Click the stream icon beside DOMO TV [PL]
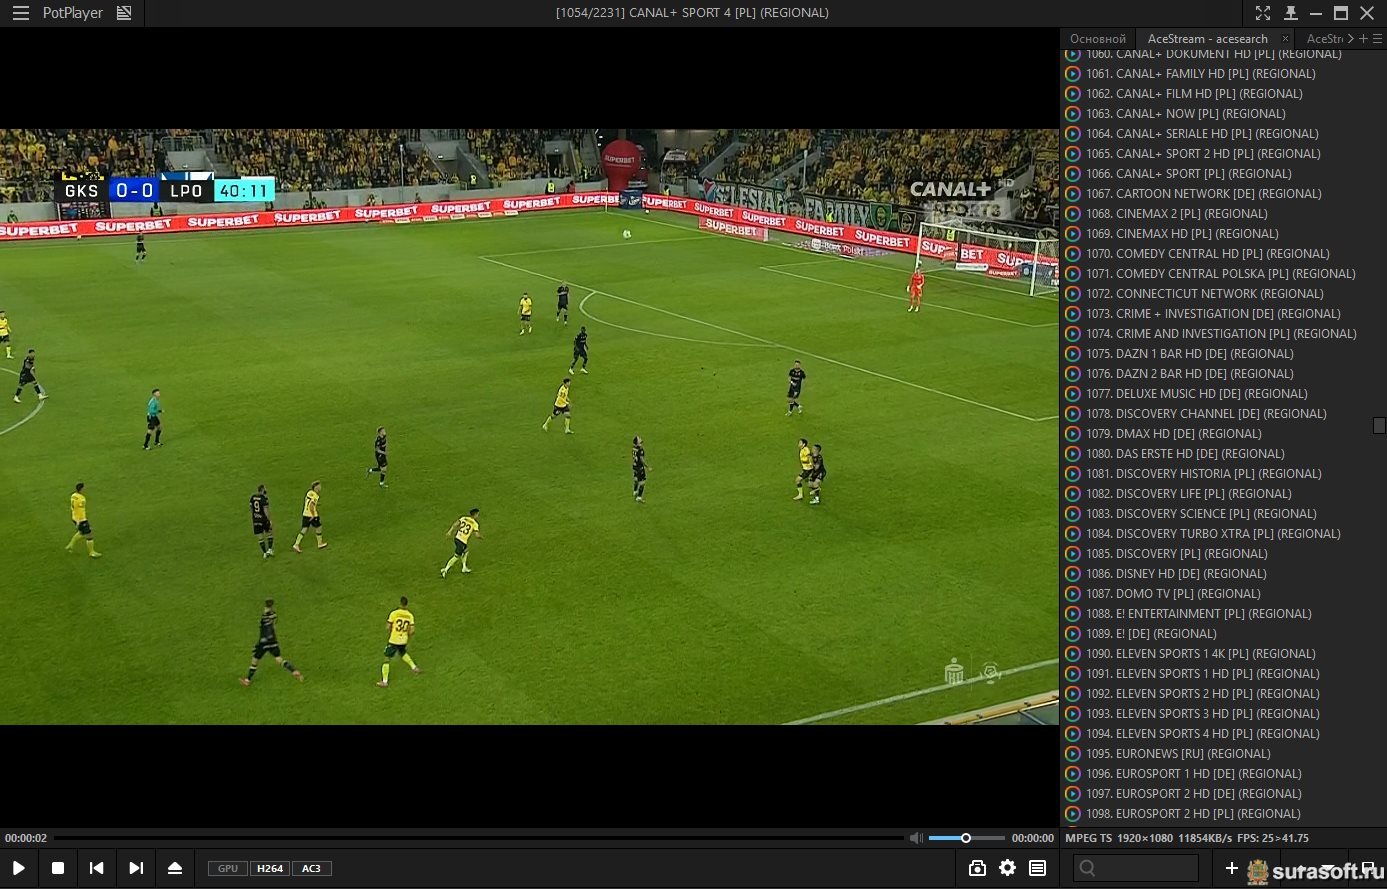 [1073, 594]
